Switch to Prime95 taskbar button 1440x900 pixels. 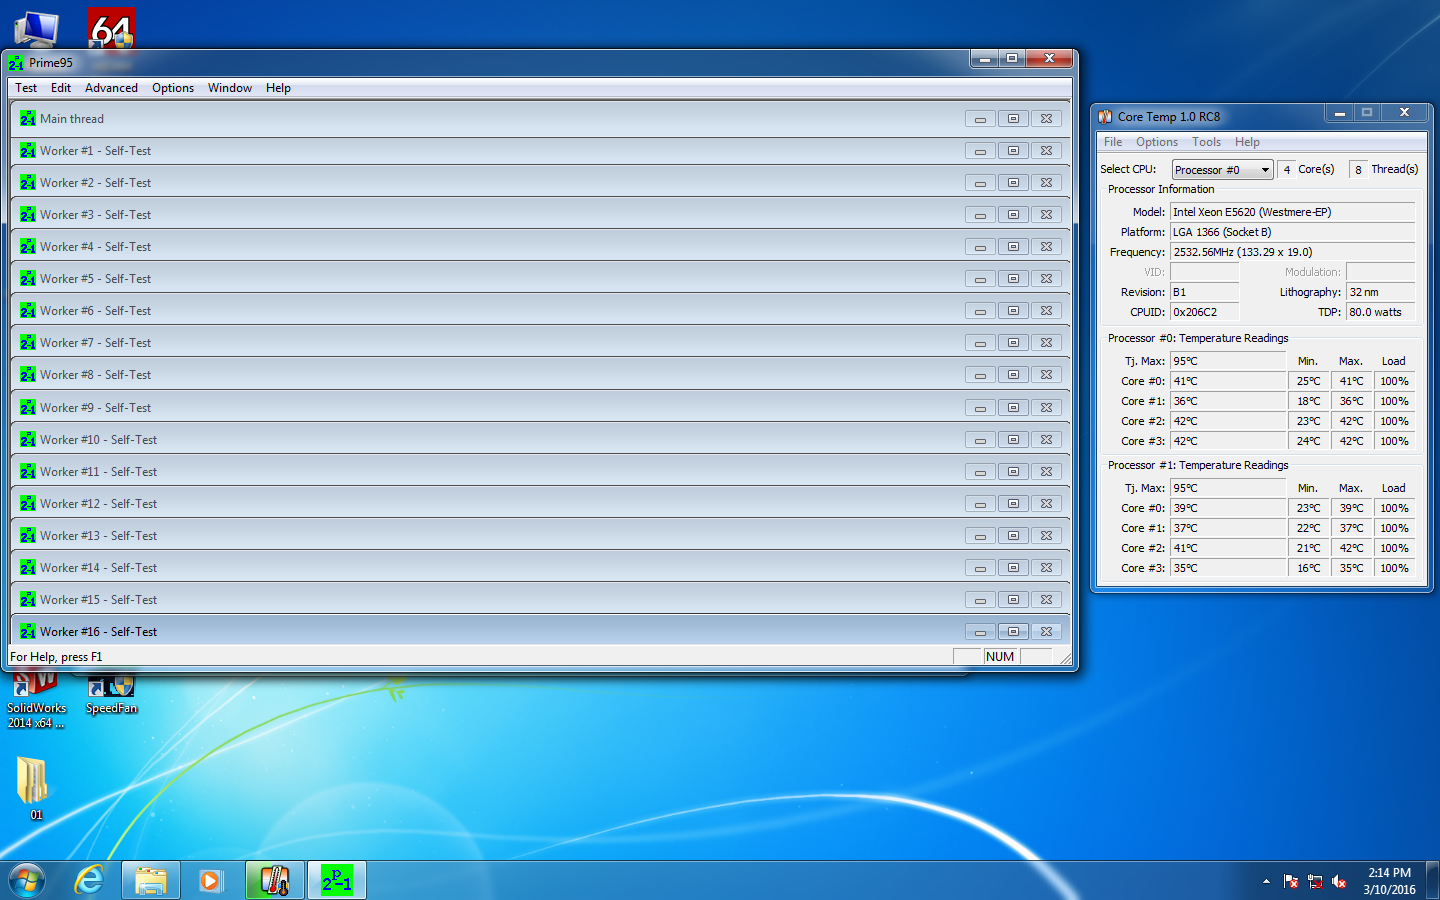coord(337,880)
